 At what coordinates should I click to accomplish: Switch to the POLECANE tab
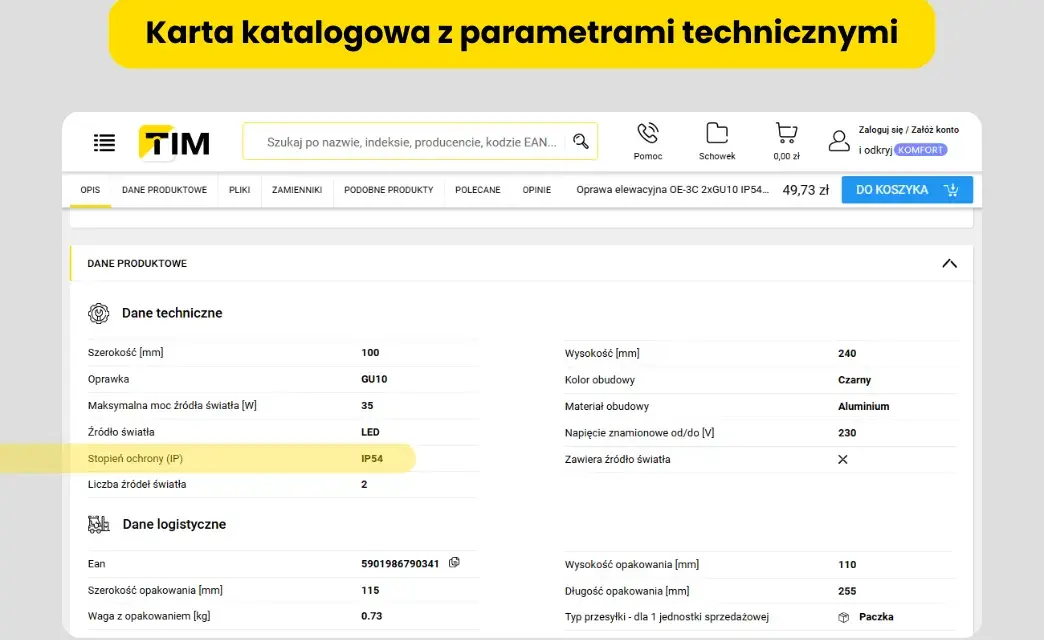click(478, 190)
